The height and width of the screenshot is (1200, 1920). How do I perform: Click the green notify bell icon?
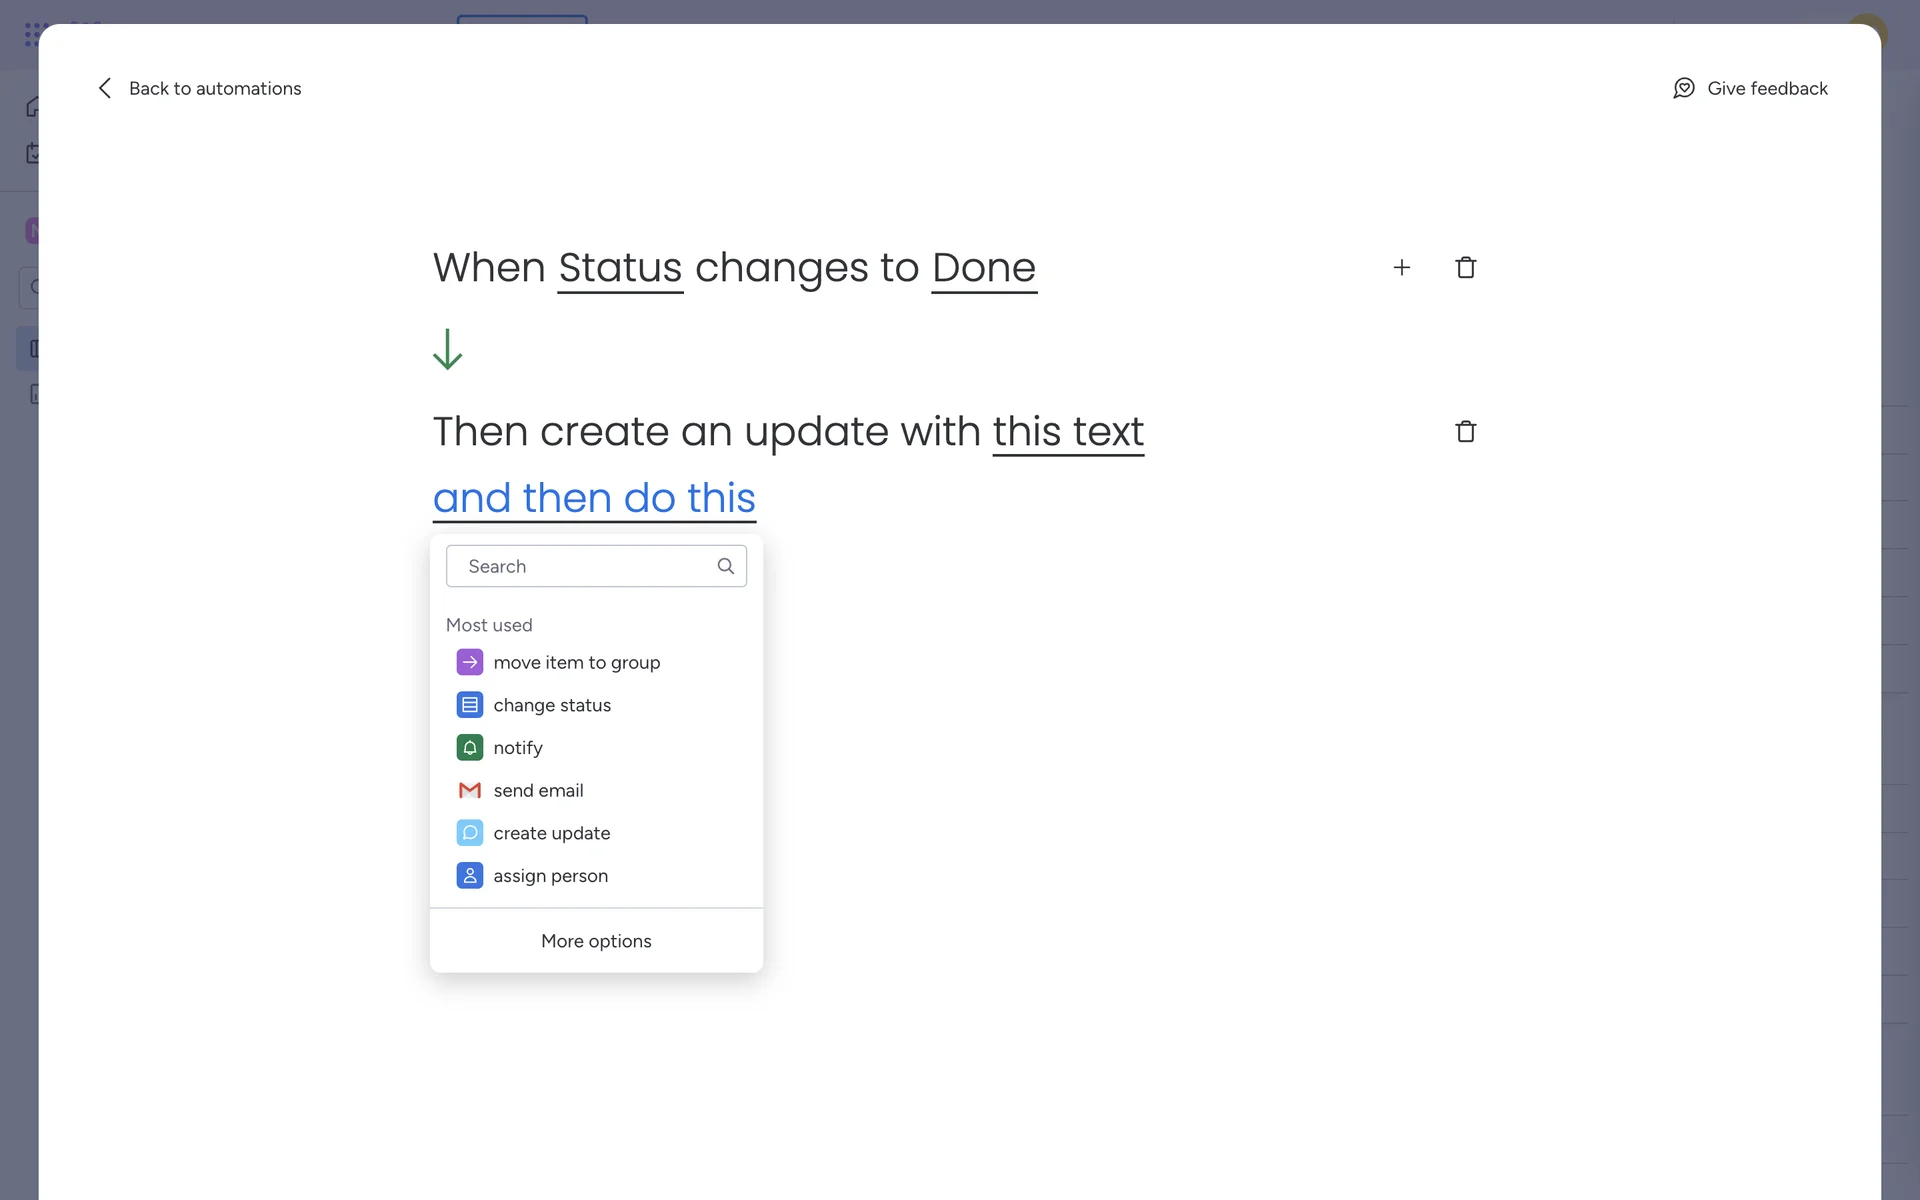[x=469, y=748]
